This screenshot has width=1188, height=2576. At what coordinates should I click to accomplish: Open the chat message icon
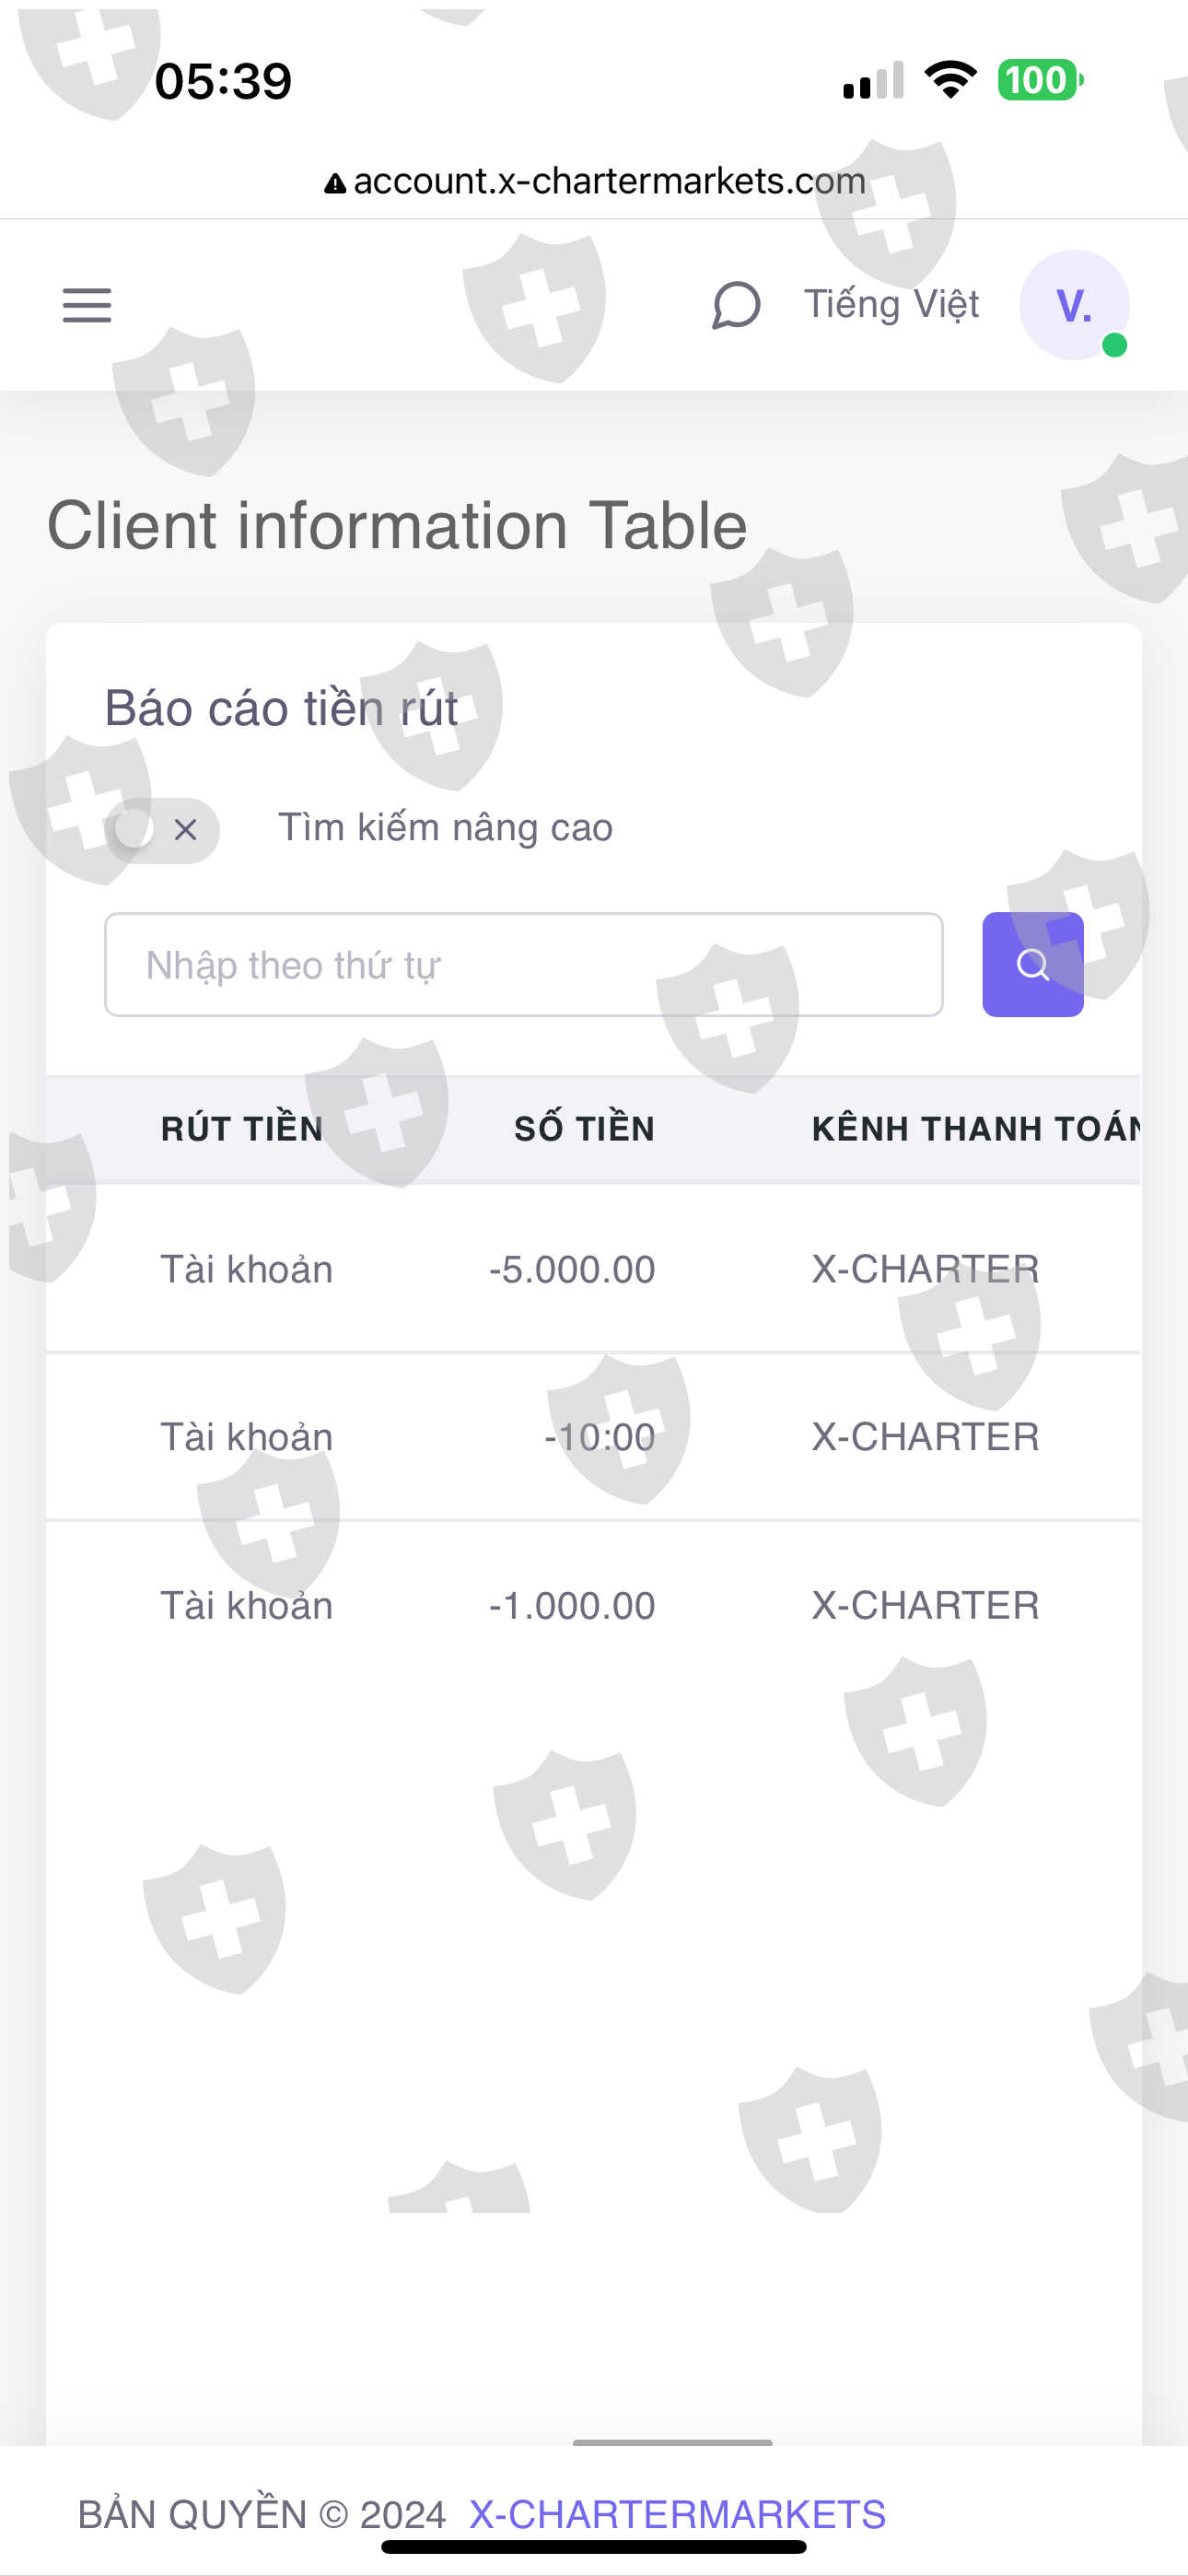736,305
